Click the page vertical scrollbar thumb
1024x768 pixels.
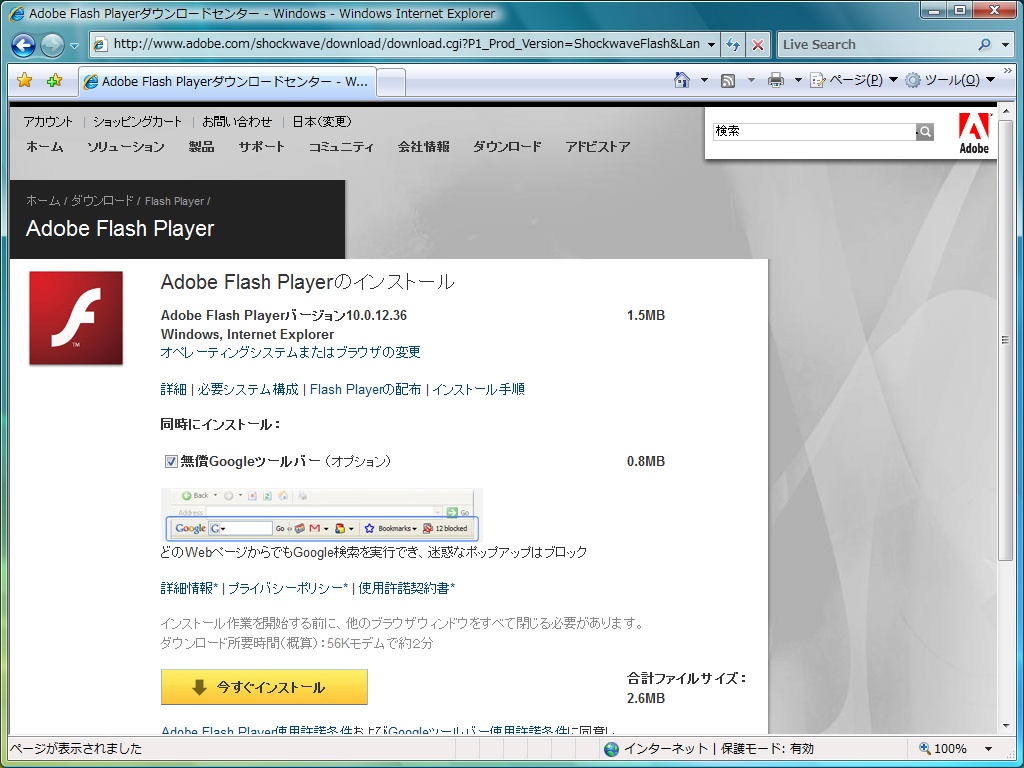pos(1005,340)
